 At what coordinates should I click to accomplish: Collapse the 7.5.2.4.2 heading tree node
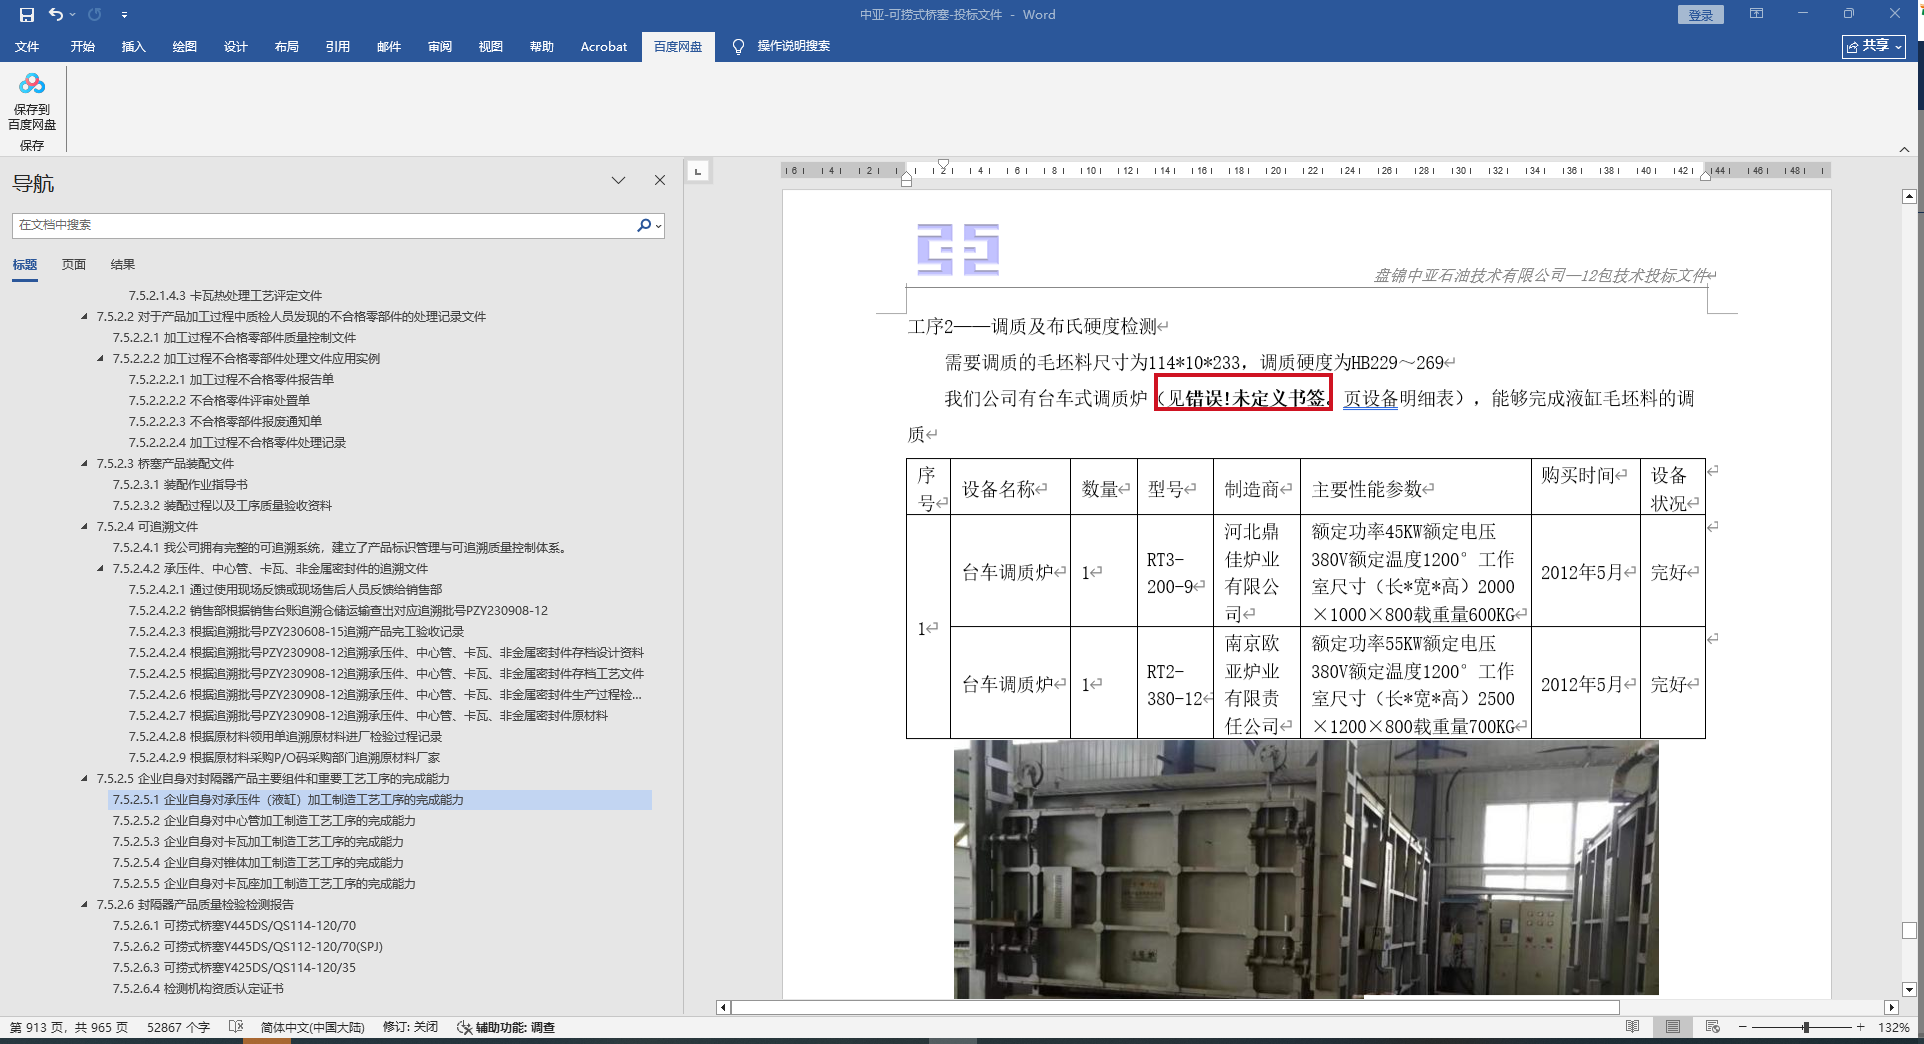coord(100,569)
